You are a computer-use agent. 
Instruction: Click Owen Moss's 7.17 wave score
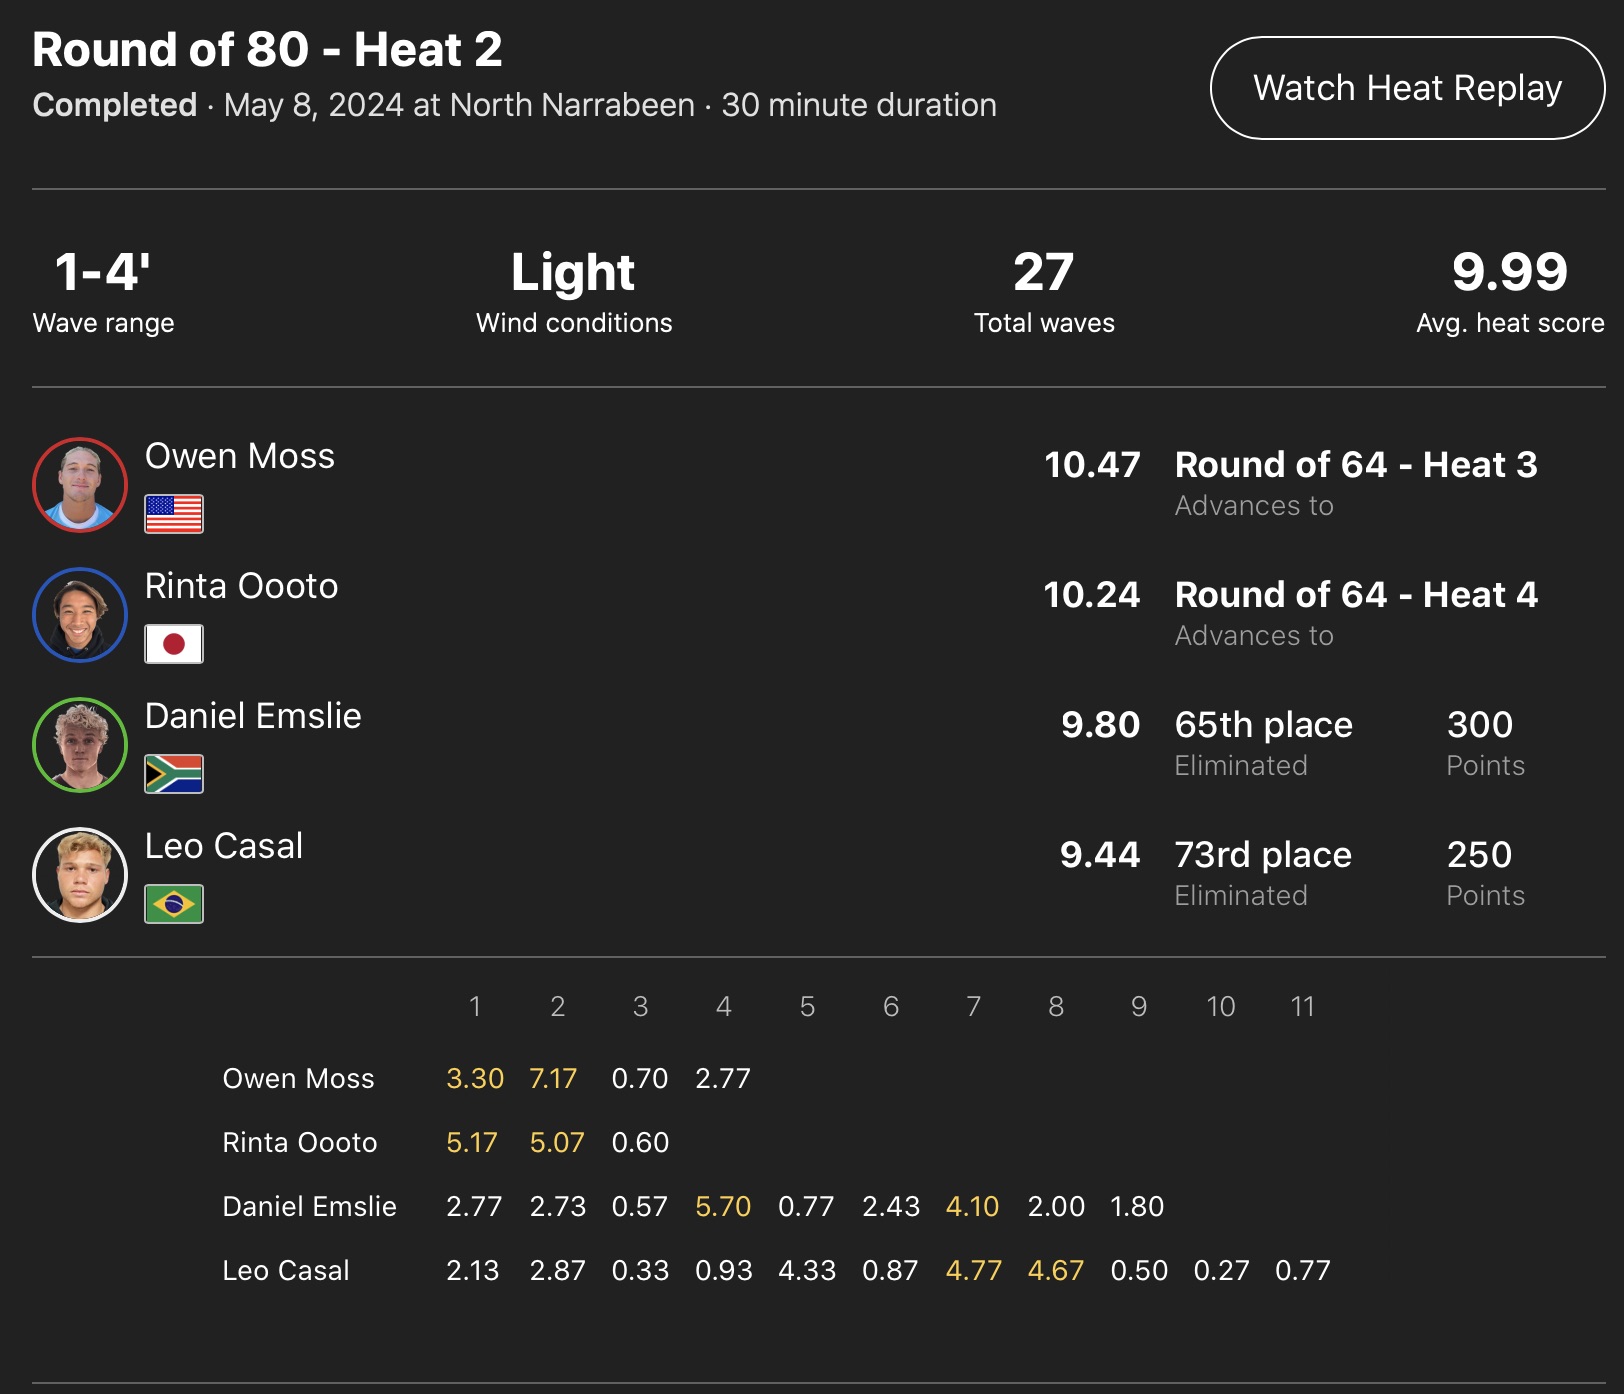[x=553, y=1078]
